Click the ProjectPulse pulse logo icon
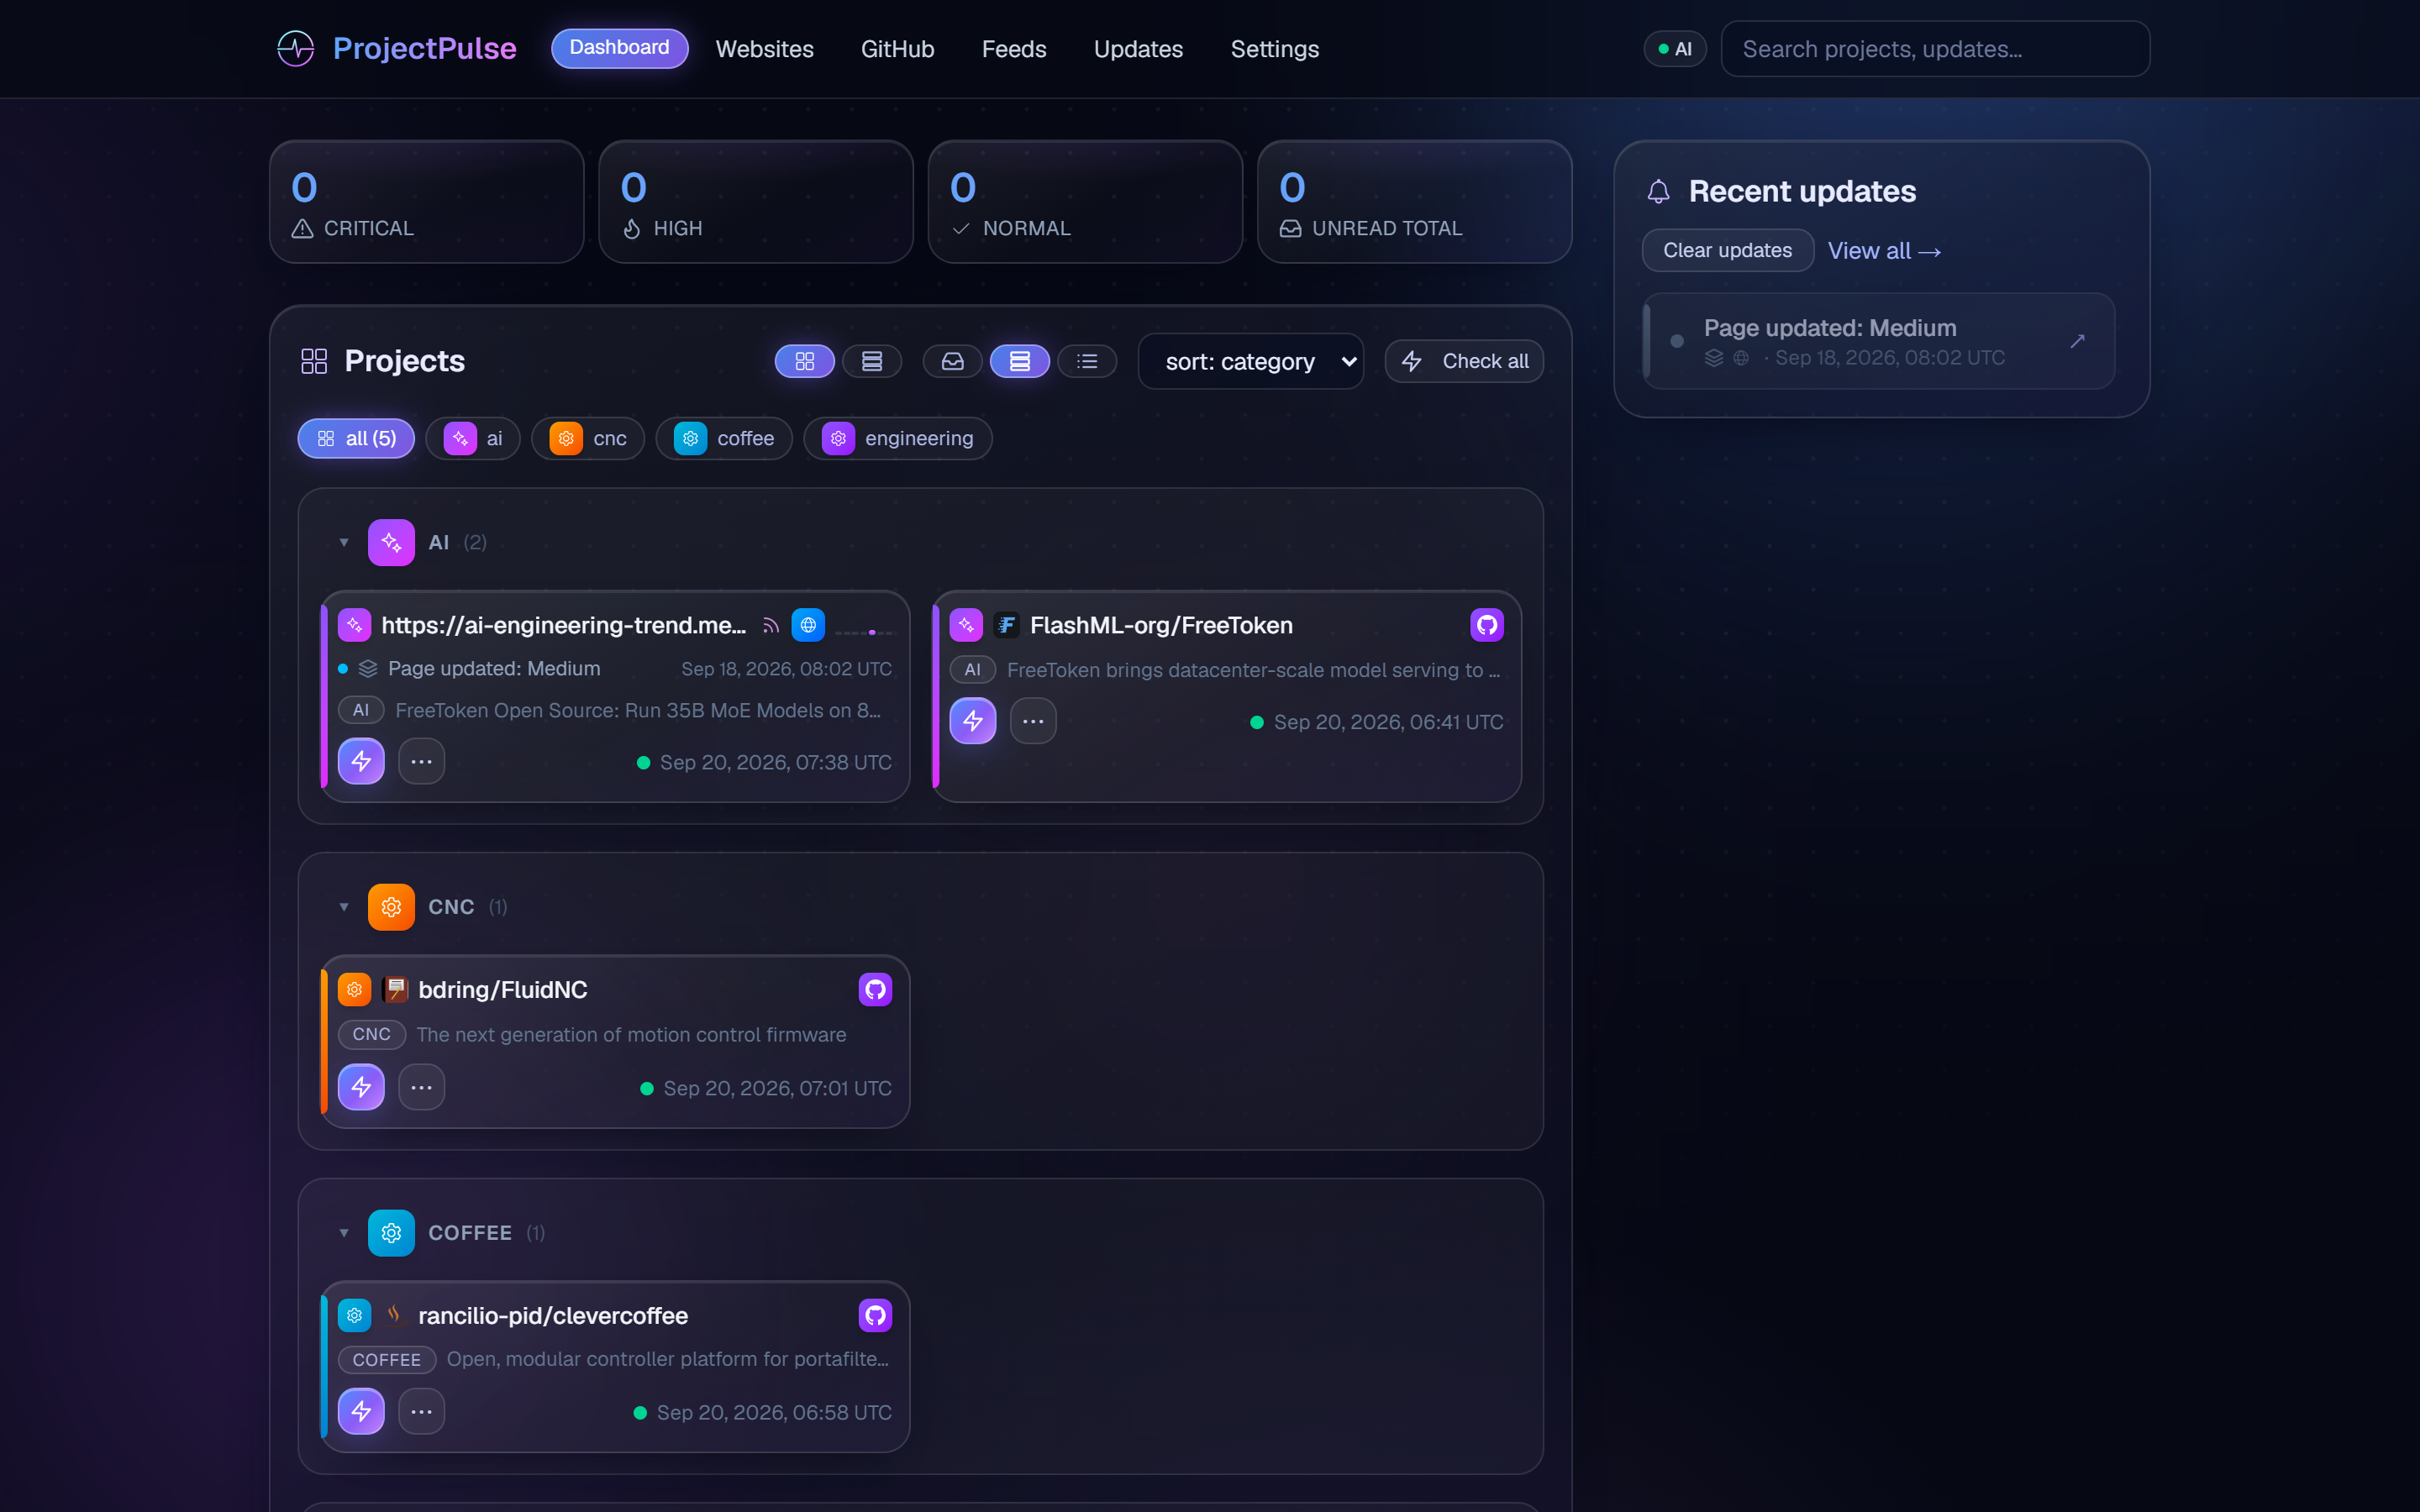Screen dimensions: 2420x1512 pyautogui.click(x=295, y=48)
